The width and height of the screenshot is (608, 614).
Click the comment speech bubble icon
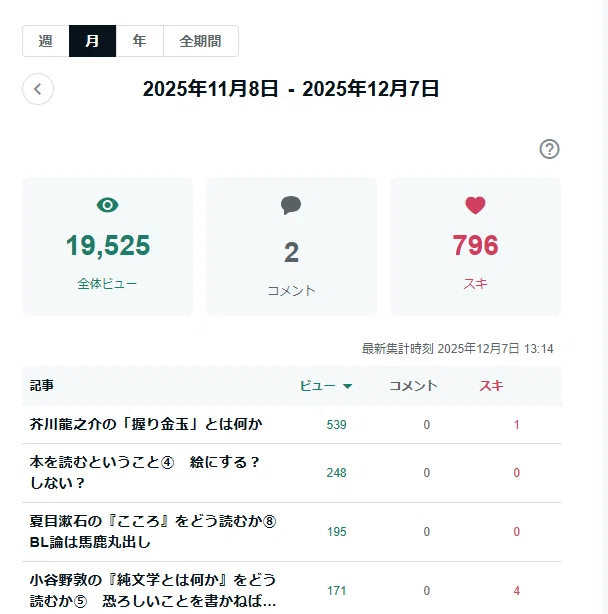pyautogui.click(x=291, y=205)
